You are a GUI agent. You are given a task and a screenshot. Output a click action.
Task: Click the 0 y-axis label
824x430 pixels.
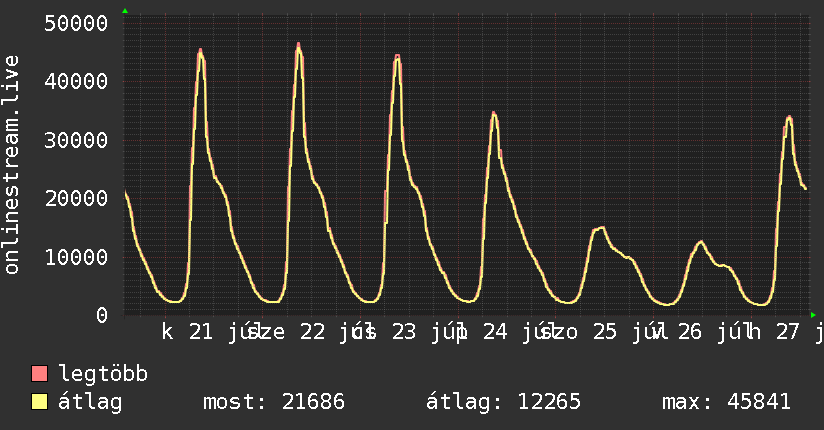point(102,315)
